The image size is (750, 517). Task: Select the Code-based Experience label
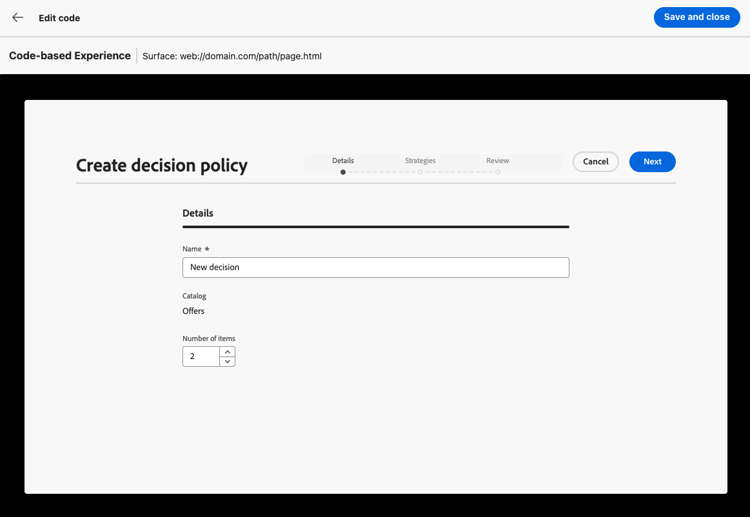[70, 55]
